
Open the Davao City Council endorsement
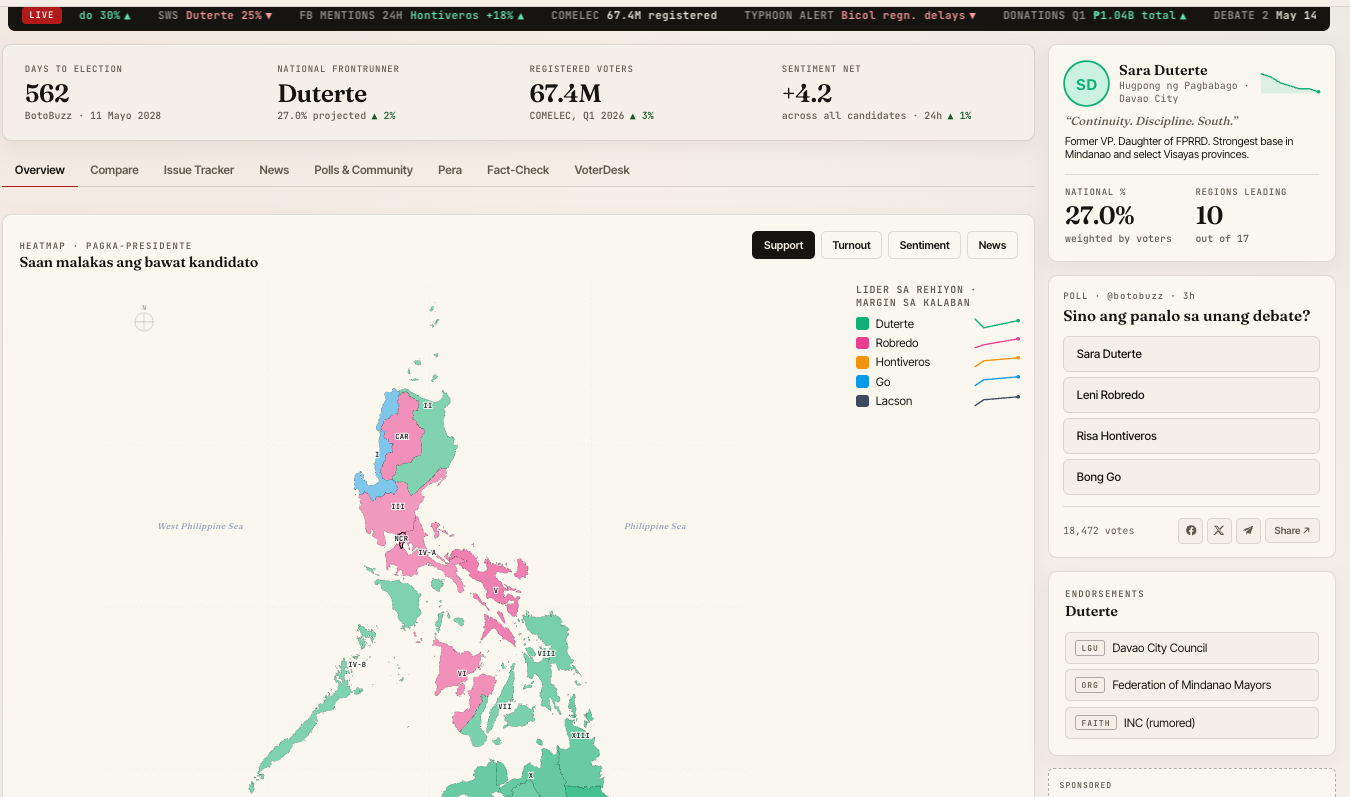click(1191, 648)
